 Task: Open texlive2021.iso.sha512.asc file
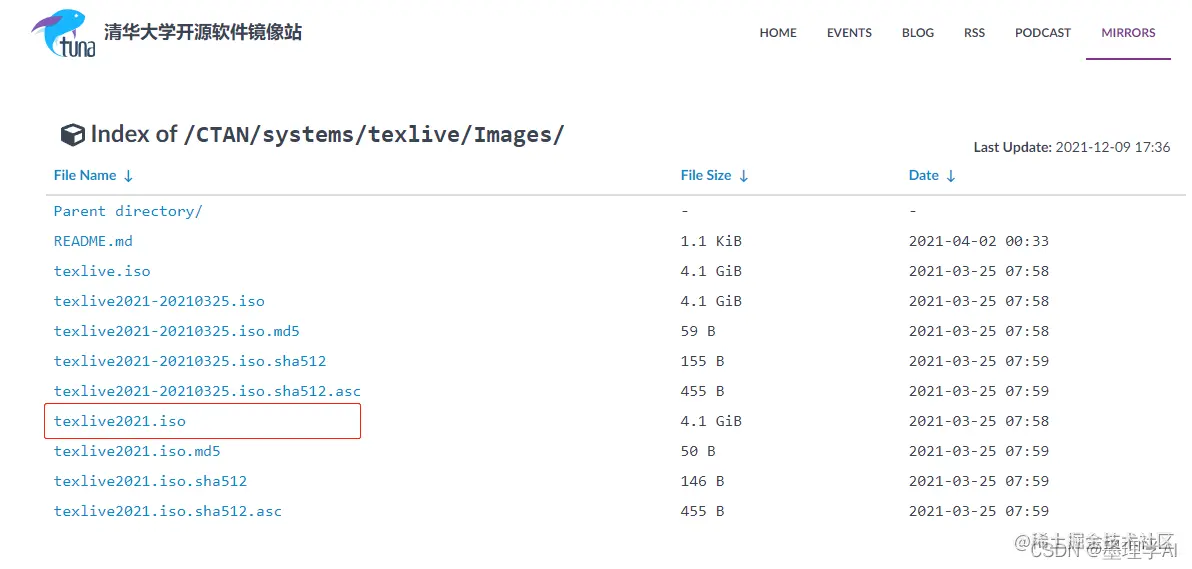[x=167, y=511]
